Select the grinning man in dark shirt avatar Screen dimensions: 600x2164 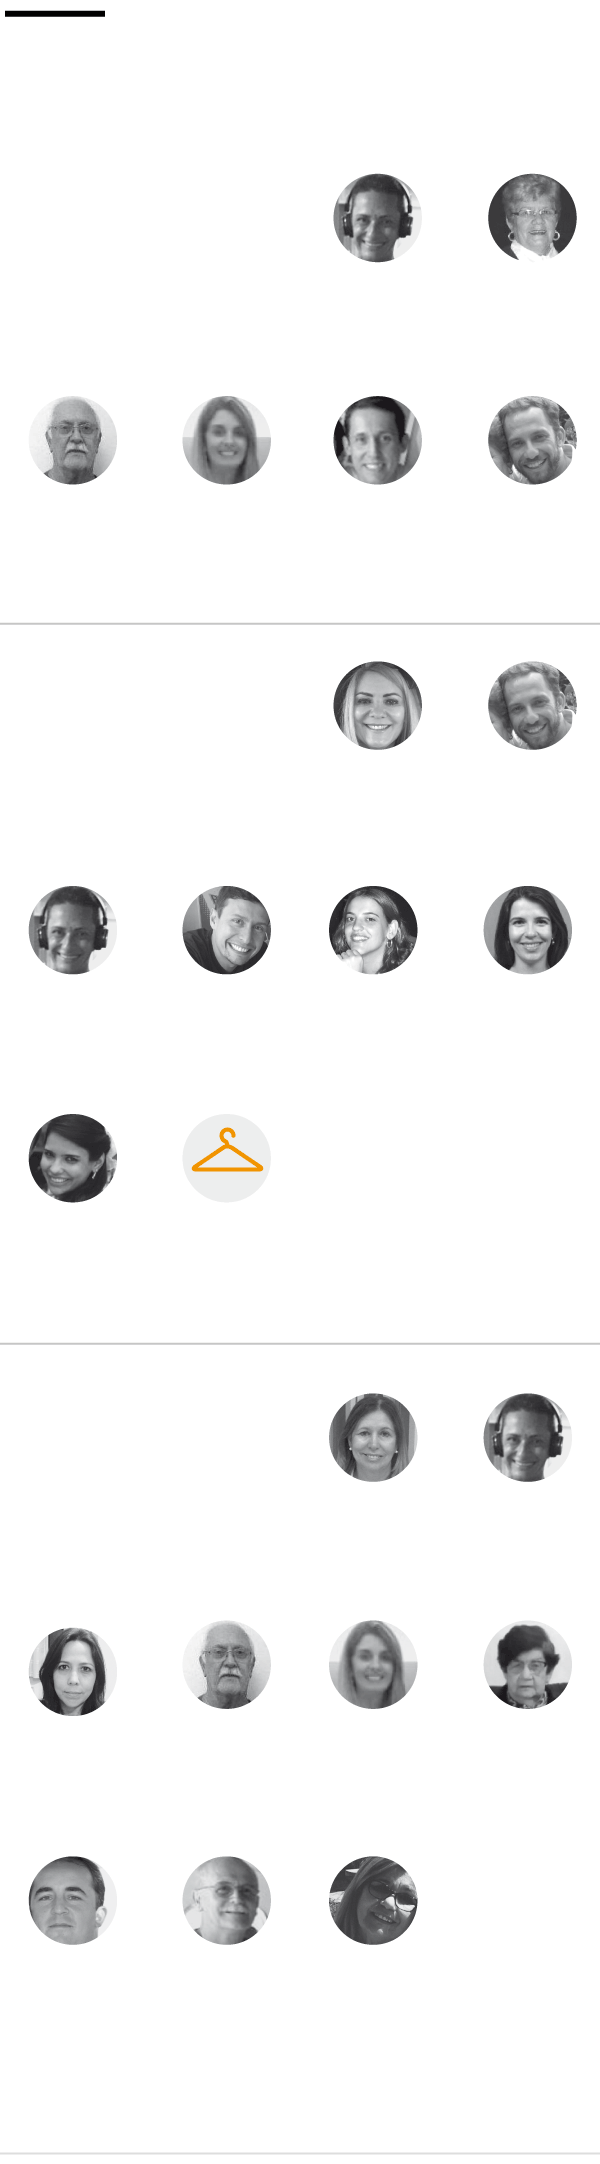click(x=227, y=930)
